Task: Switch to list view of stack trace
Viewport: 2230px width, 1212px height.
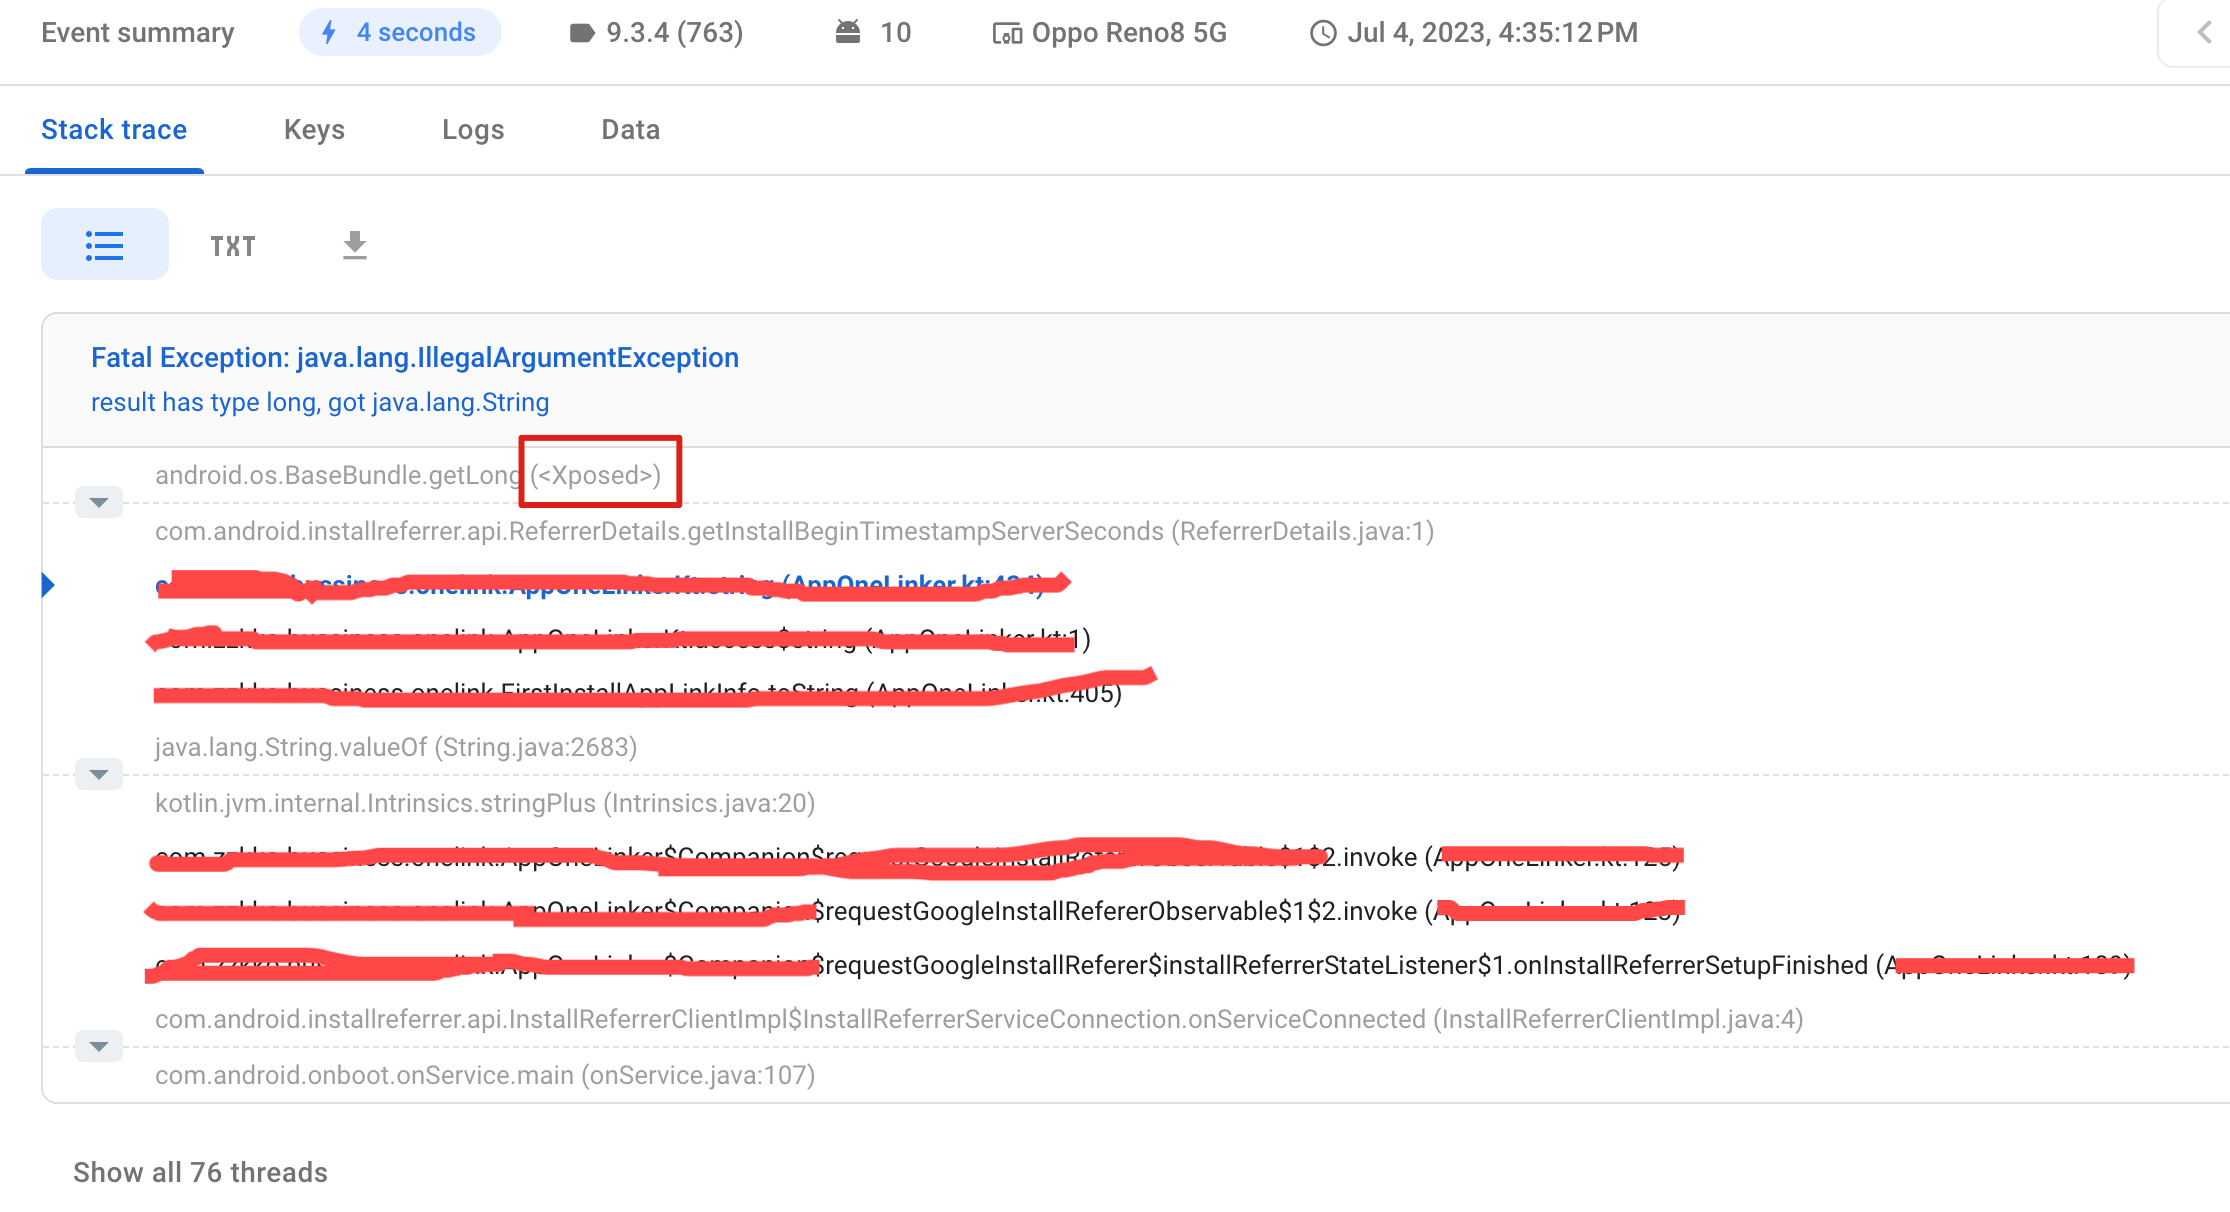Action: pos(104,245)
